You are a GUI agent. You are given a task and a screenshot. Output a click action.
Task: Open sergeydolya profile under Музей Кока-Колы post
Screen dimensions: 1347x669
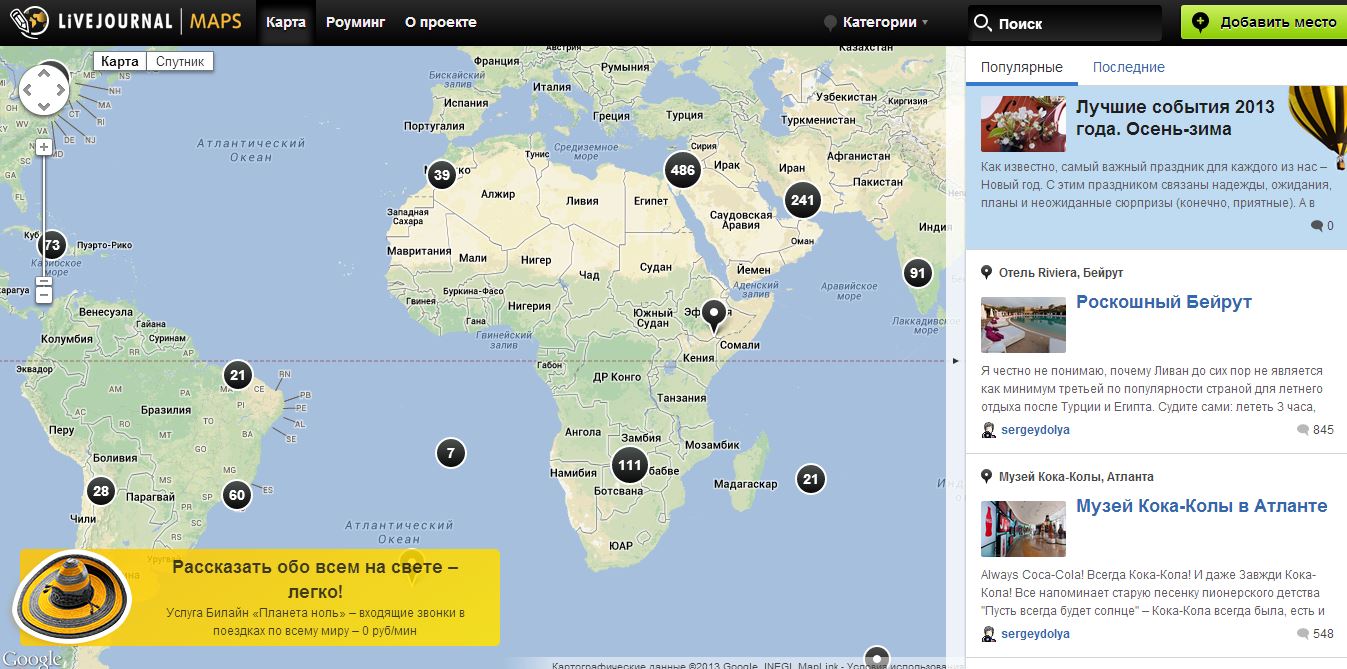(x=1035, y=634)
